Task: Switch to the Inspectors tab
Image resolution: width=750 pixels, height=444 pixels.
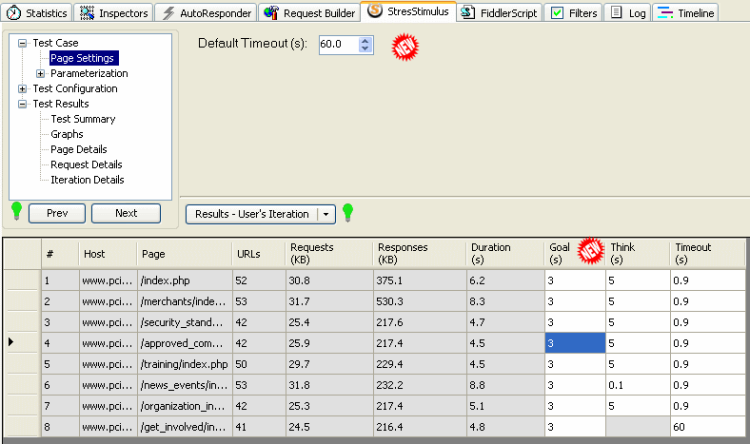Action: tap(114, 13)
